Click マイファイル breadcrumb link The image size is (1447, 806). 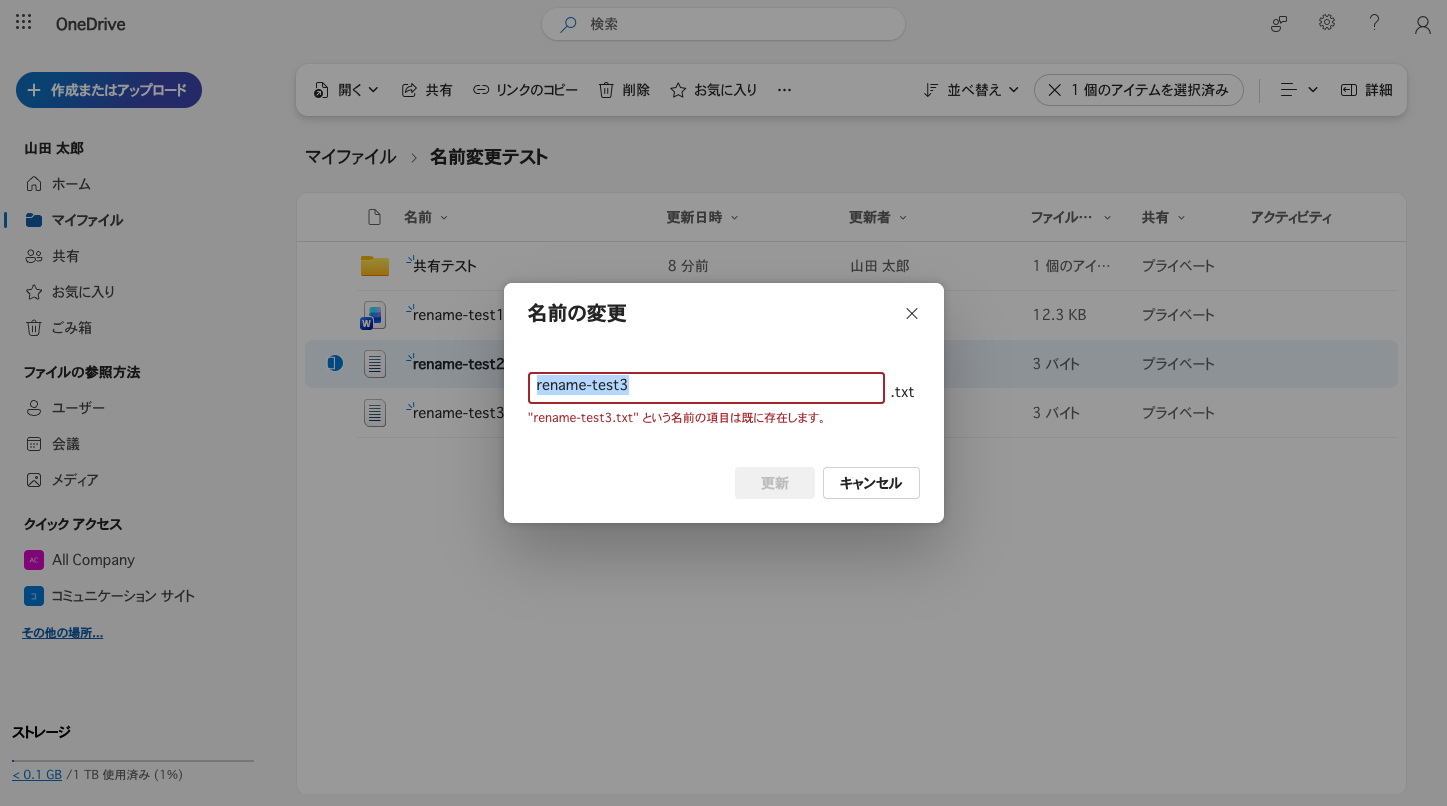[x=351, y=157]
